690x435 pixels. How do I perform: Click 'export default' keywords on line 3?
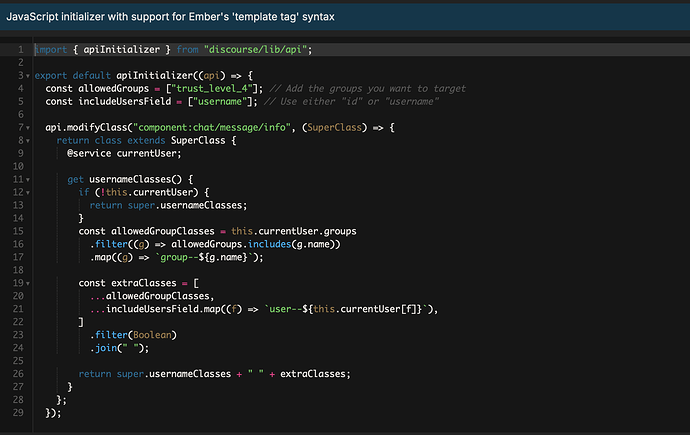tap(73, 76)
